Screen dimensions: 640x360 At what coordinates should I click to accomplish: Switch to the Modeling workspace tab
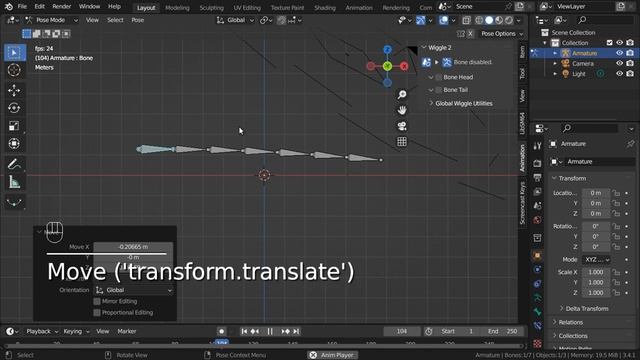point(177,8)
